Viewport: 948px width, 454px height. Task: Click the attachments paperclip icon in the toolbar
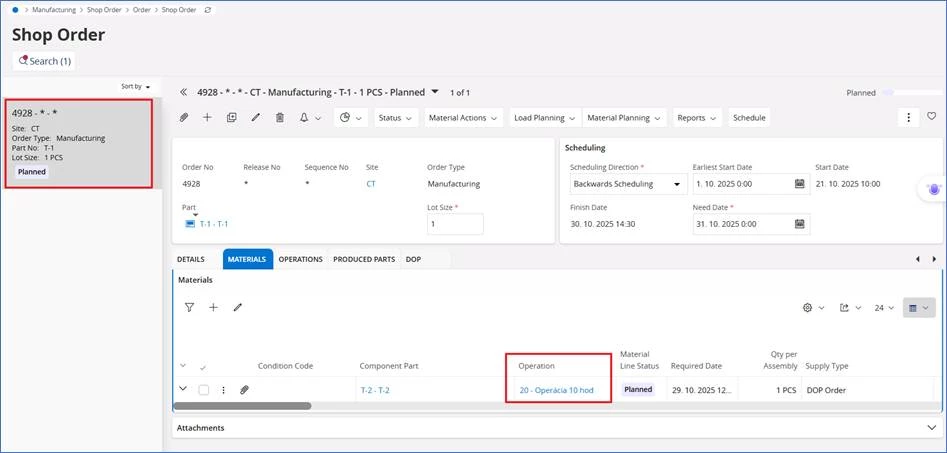[x=184, y=118]
